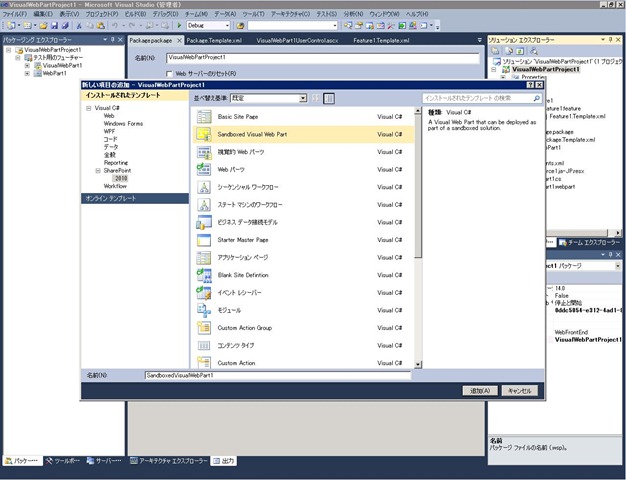The height and width of the screenshot is (480, 626).
Task: Pick the Custom Action Group template icon
Action: click(204, 327)
